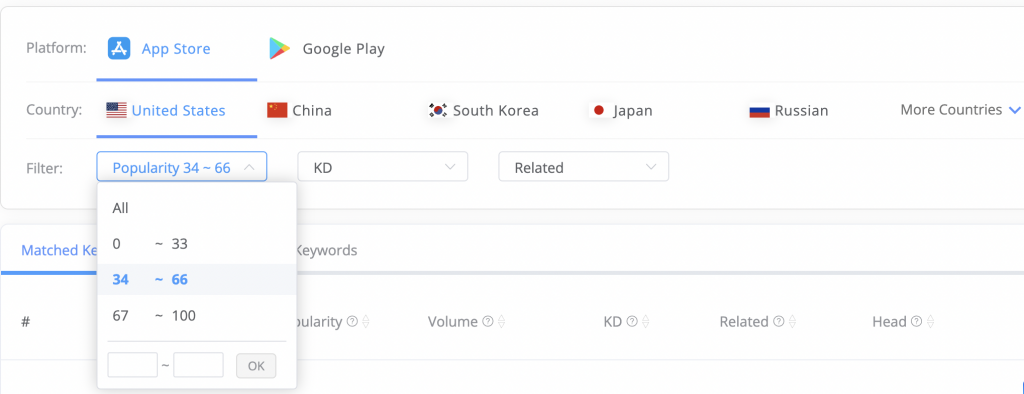Image resolution: width=1024 pixels, height=394 pixels.
Task: Open the Head column help icon
Action: pos(916,321)
